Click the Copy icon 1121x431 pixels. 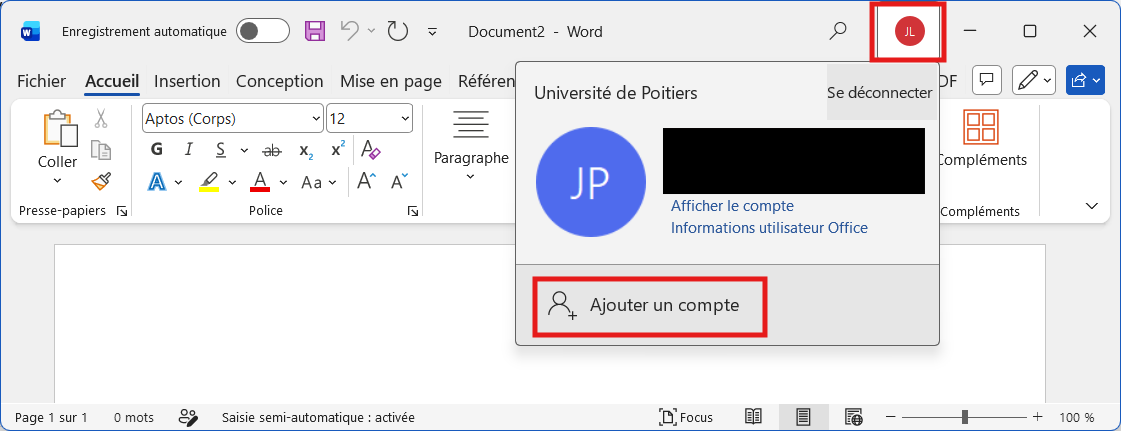click(x=101, y=150)
